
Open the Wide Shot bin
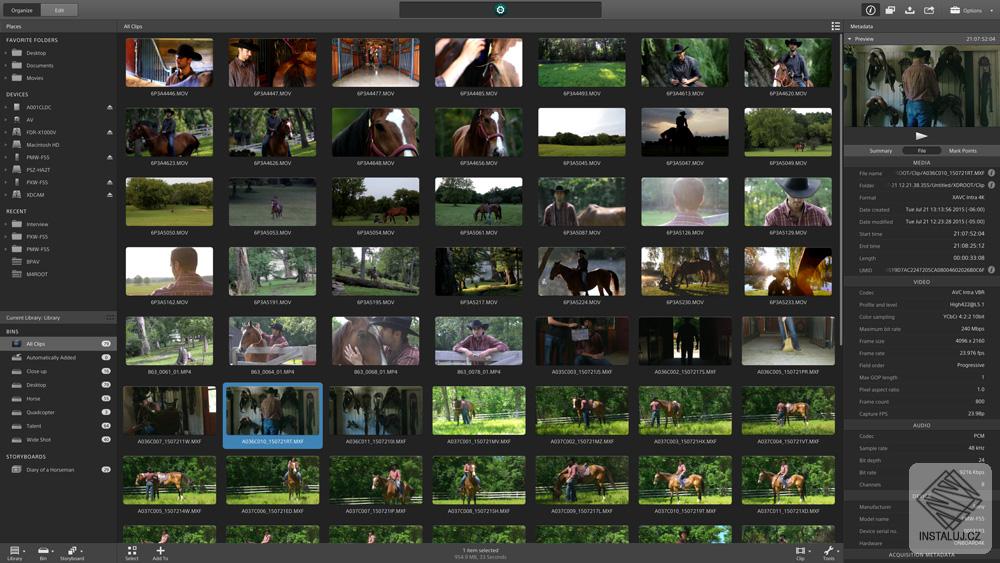click(58, 439)
